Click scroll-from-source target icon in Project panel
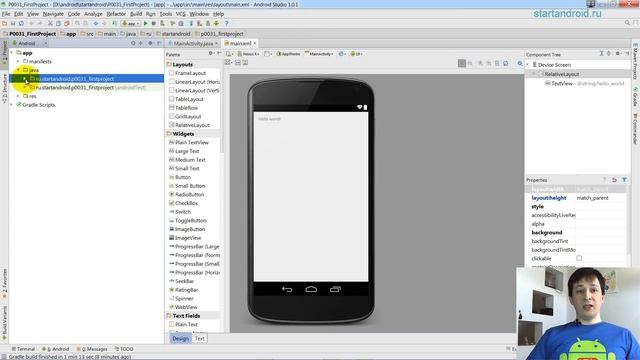The image size is (640, 360). (133, 43)
